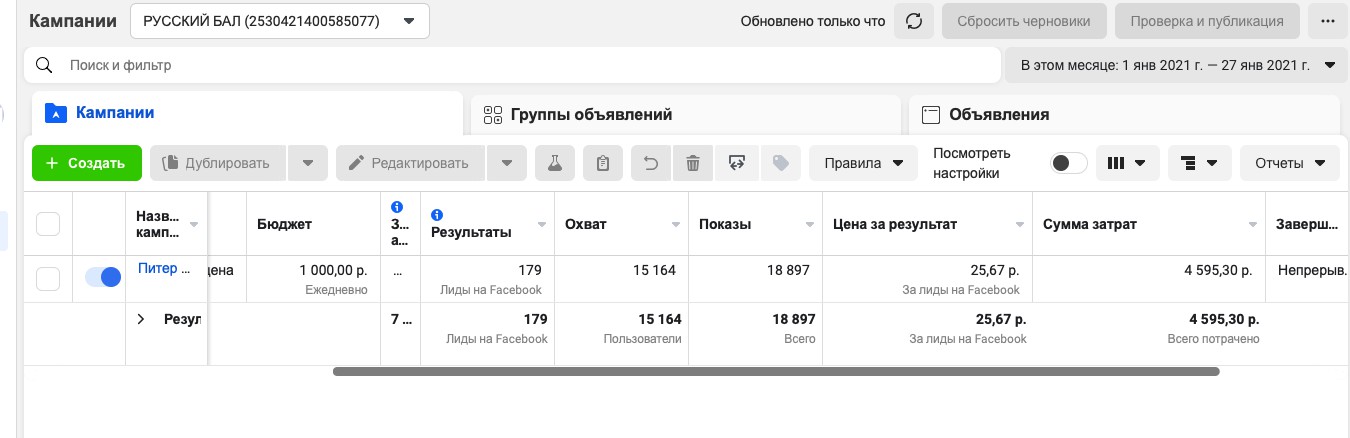Click the trash delete icon
Screen dimensions: 1350x438
(x=693, y=163)
